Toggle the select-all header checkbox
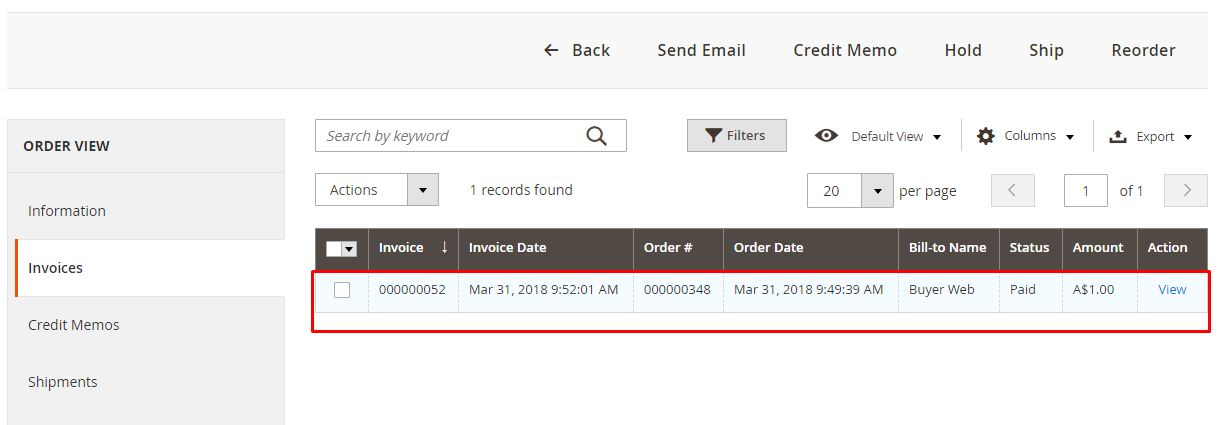Screen dimensions: 1222x425 point(335,248)
